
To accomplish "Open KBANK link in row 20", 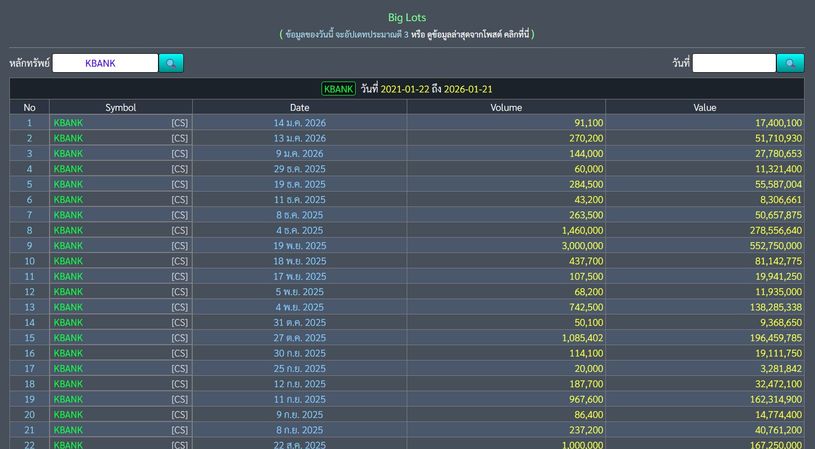I will [69, 414].
